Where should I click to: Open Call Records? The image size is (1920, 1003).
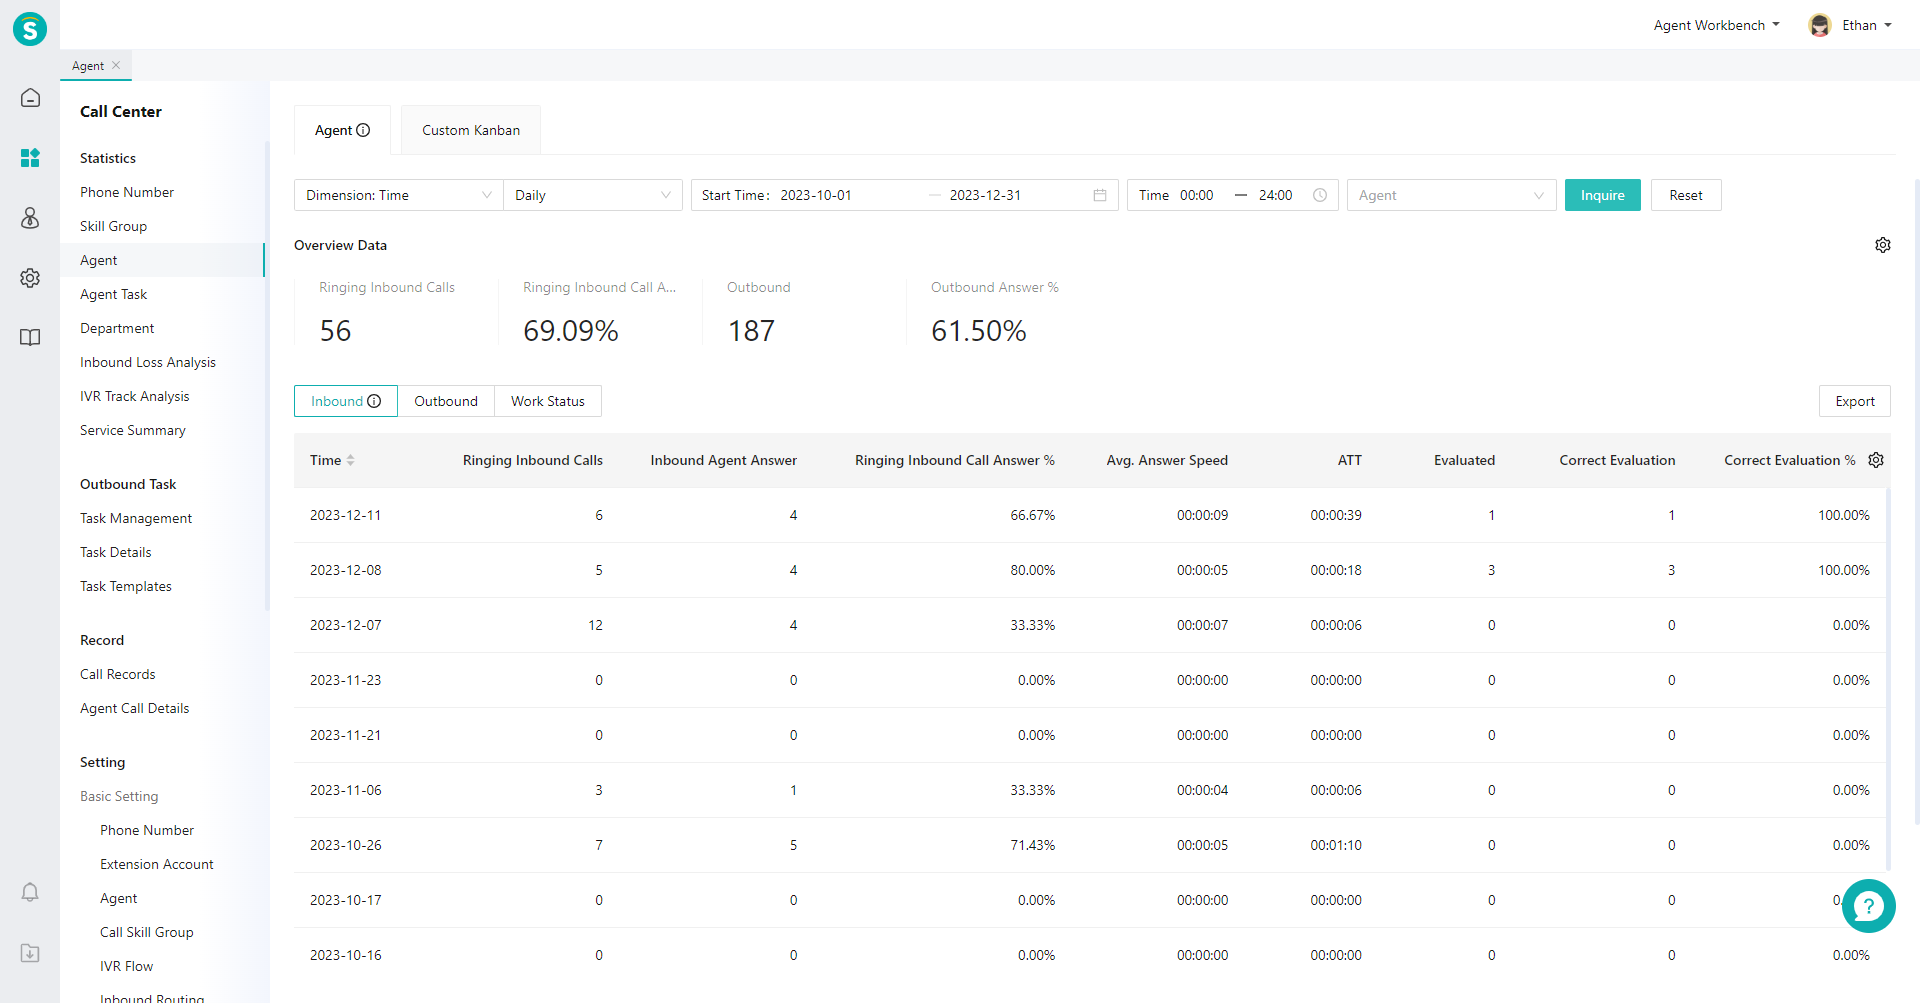point(118,674)
